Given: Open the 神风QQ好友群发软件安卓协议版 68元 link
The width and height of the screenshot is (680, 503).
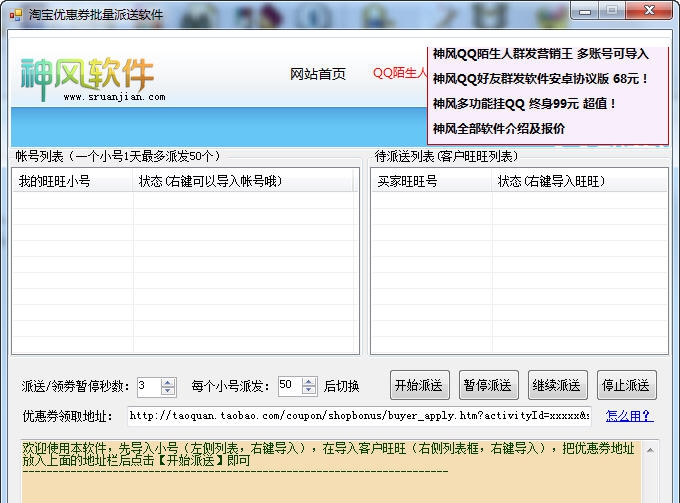Looking at the screenshot, I should 540,78.
